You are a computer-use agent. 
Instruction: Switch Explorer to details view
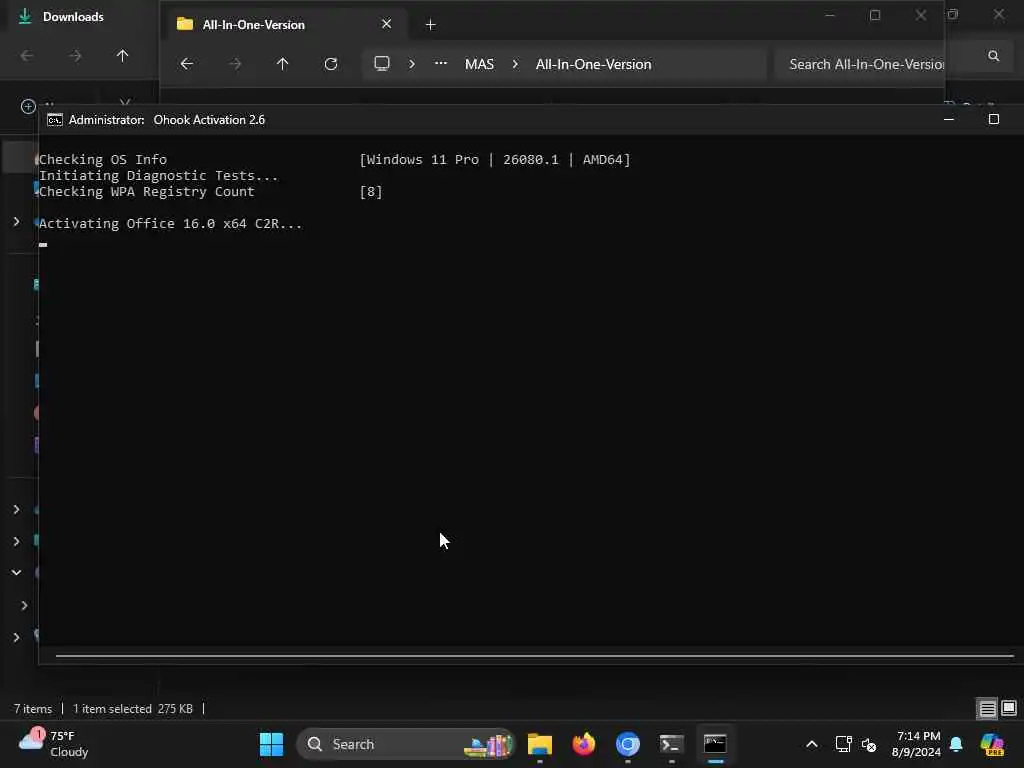click(x=987, y=709)
